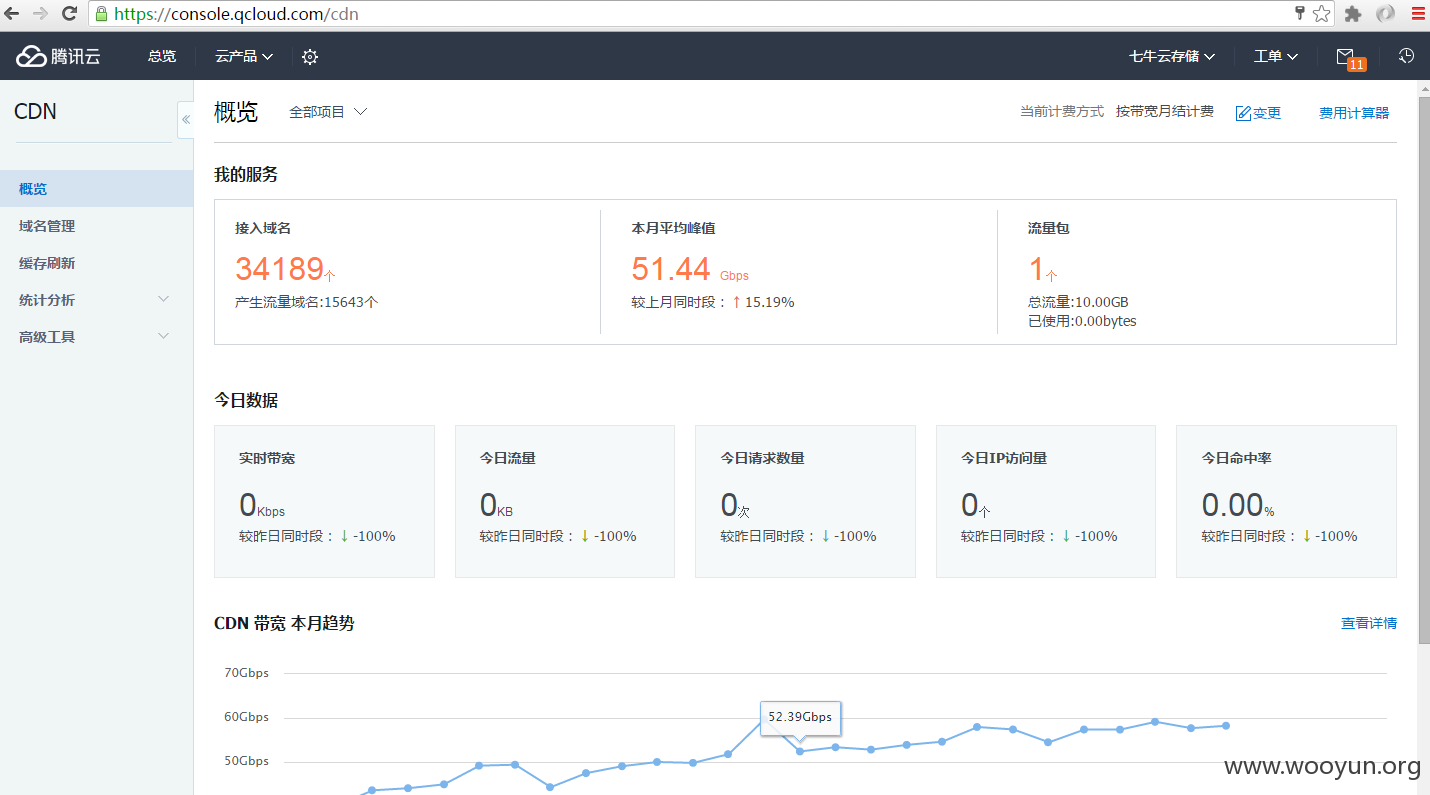Click the chart point showing 52.39Gbps
The height and width of the screenshot is (795, 1430).
tap(800, 751)
